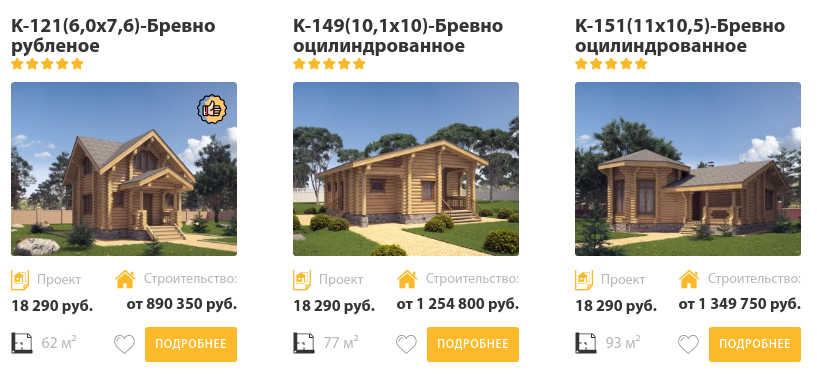Click project blueprint icon under K-121

(20, 280)
